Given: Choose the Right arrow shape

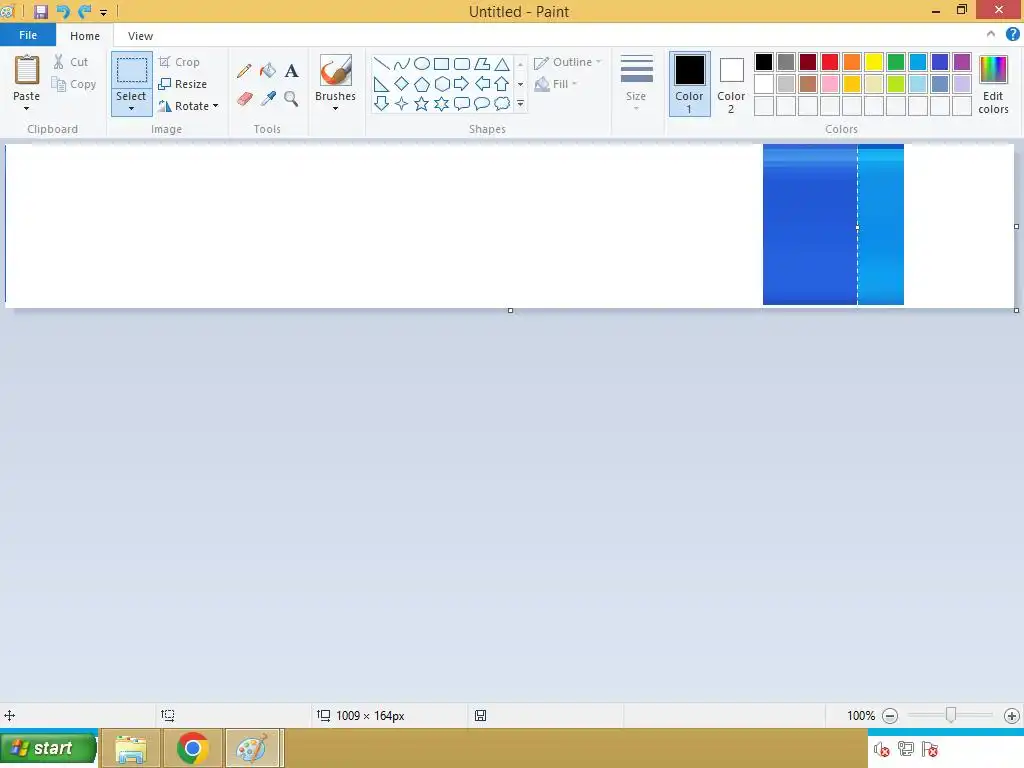Looking at the screenshot, I should (x=462, y=84).
